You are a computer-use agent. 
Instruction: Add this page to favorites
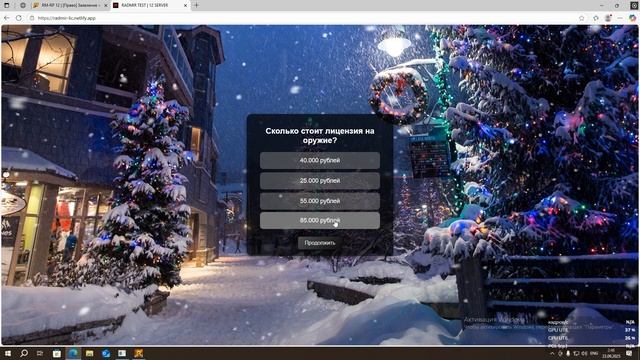coord(582,18)
